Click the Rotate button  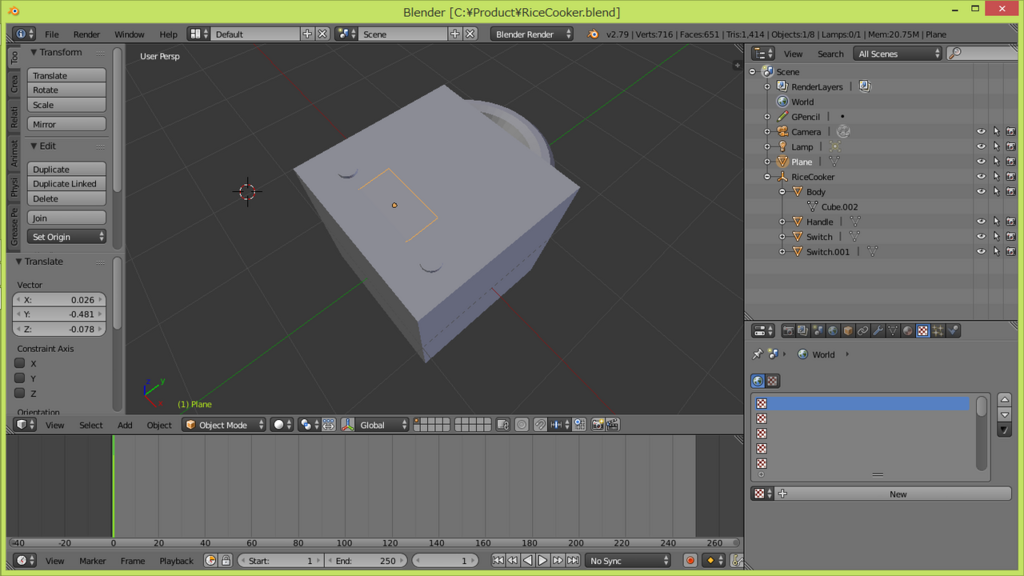pos(67,90)
